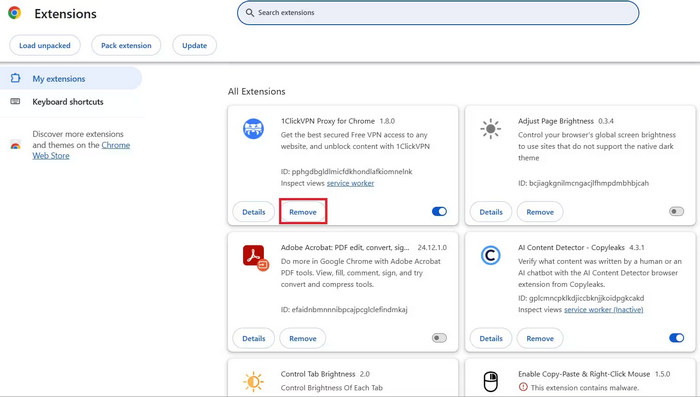Click the Update button

coord(195,46)
